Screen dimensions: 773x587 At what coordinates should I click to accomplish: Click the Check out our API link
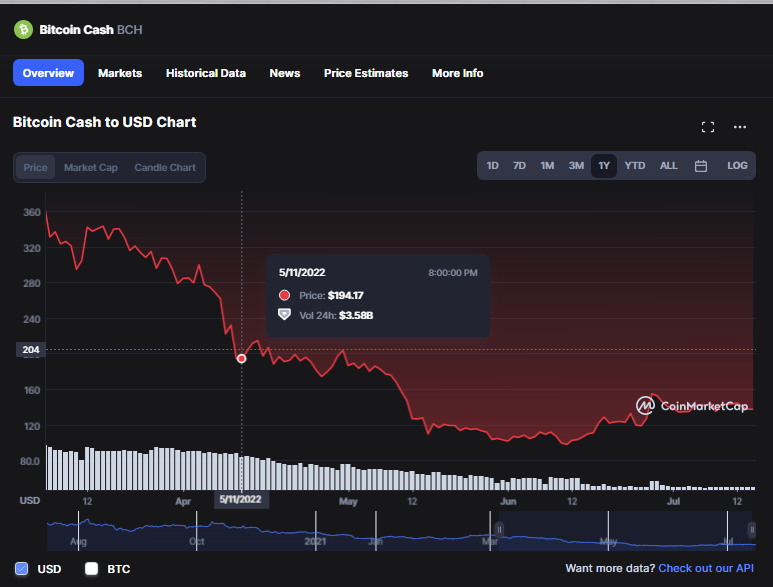706,568
